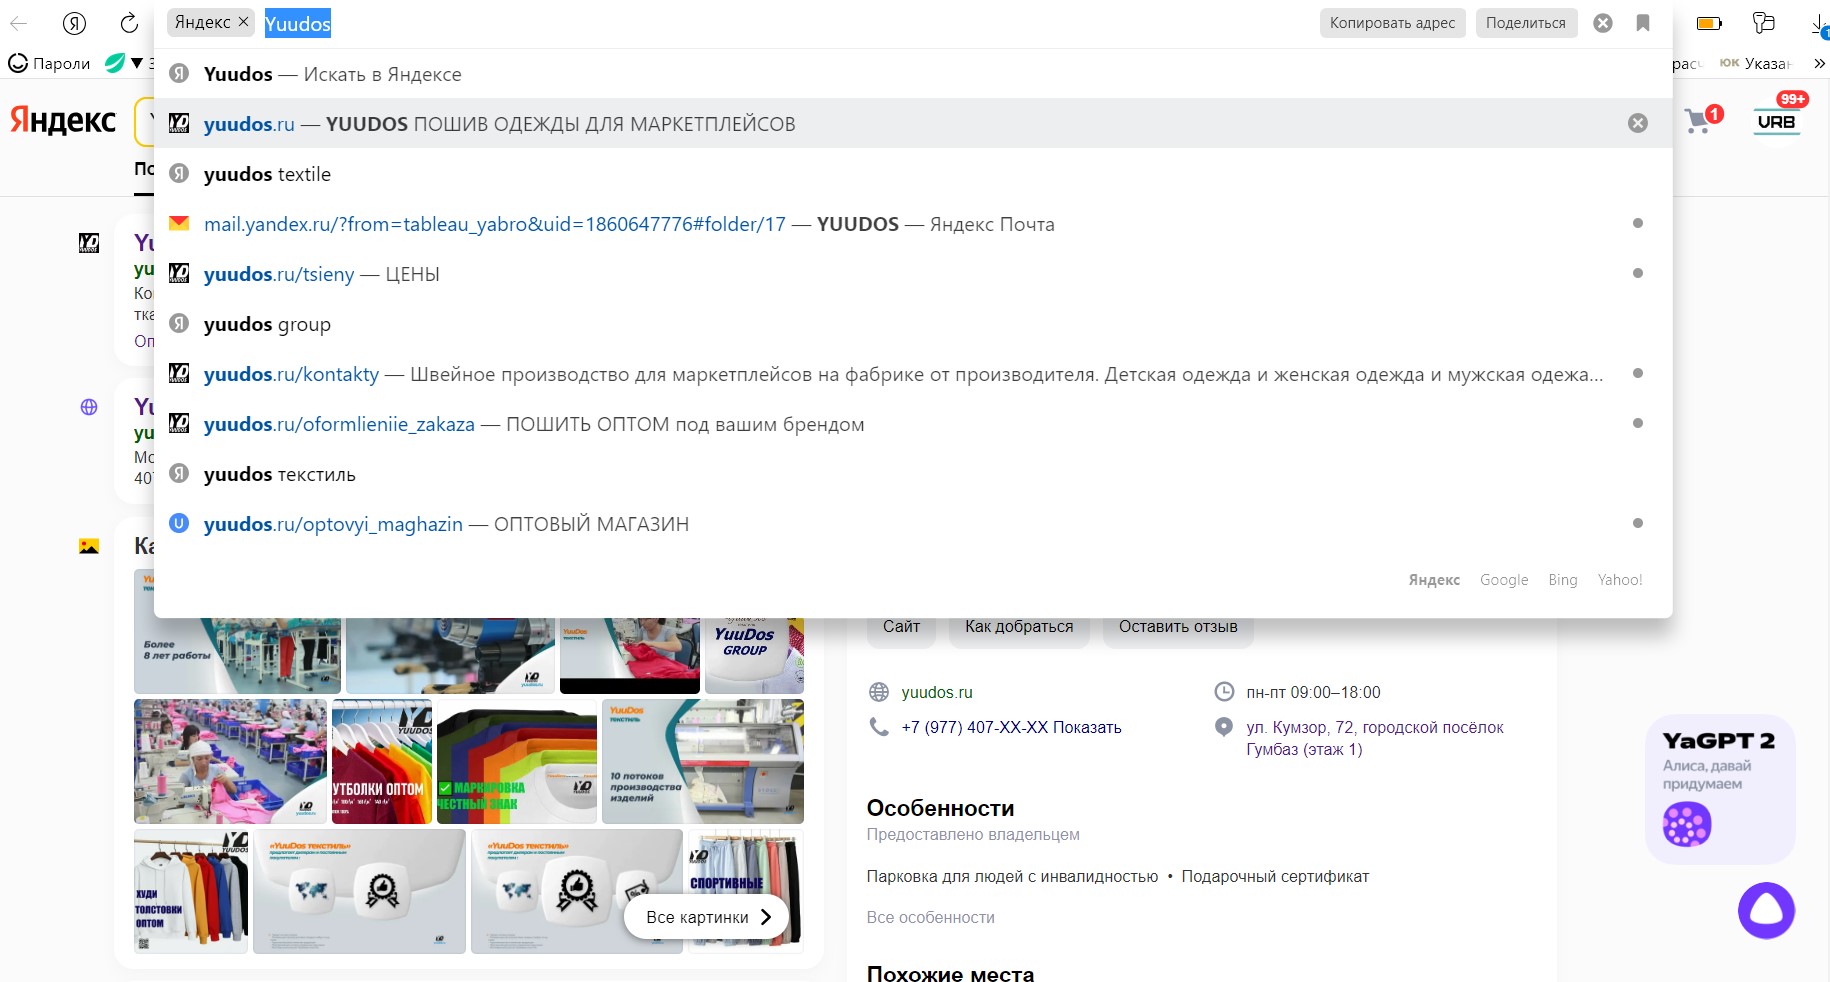Remove yuudos.ru/kontakty suggestion via its dot
Viewport: 1830px width, 982px height.
pyautogui.click(x=1638, y=373)
